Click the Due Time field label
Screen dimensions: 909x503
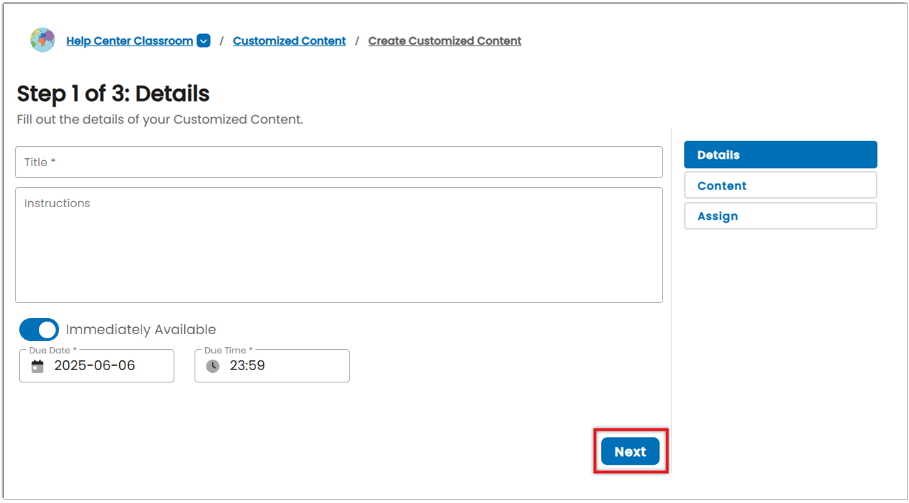(228, 351)
